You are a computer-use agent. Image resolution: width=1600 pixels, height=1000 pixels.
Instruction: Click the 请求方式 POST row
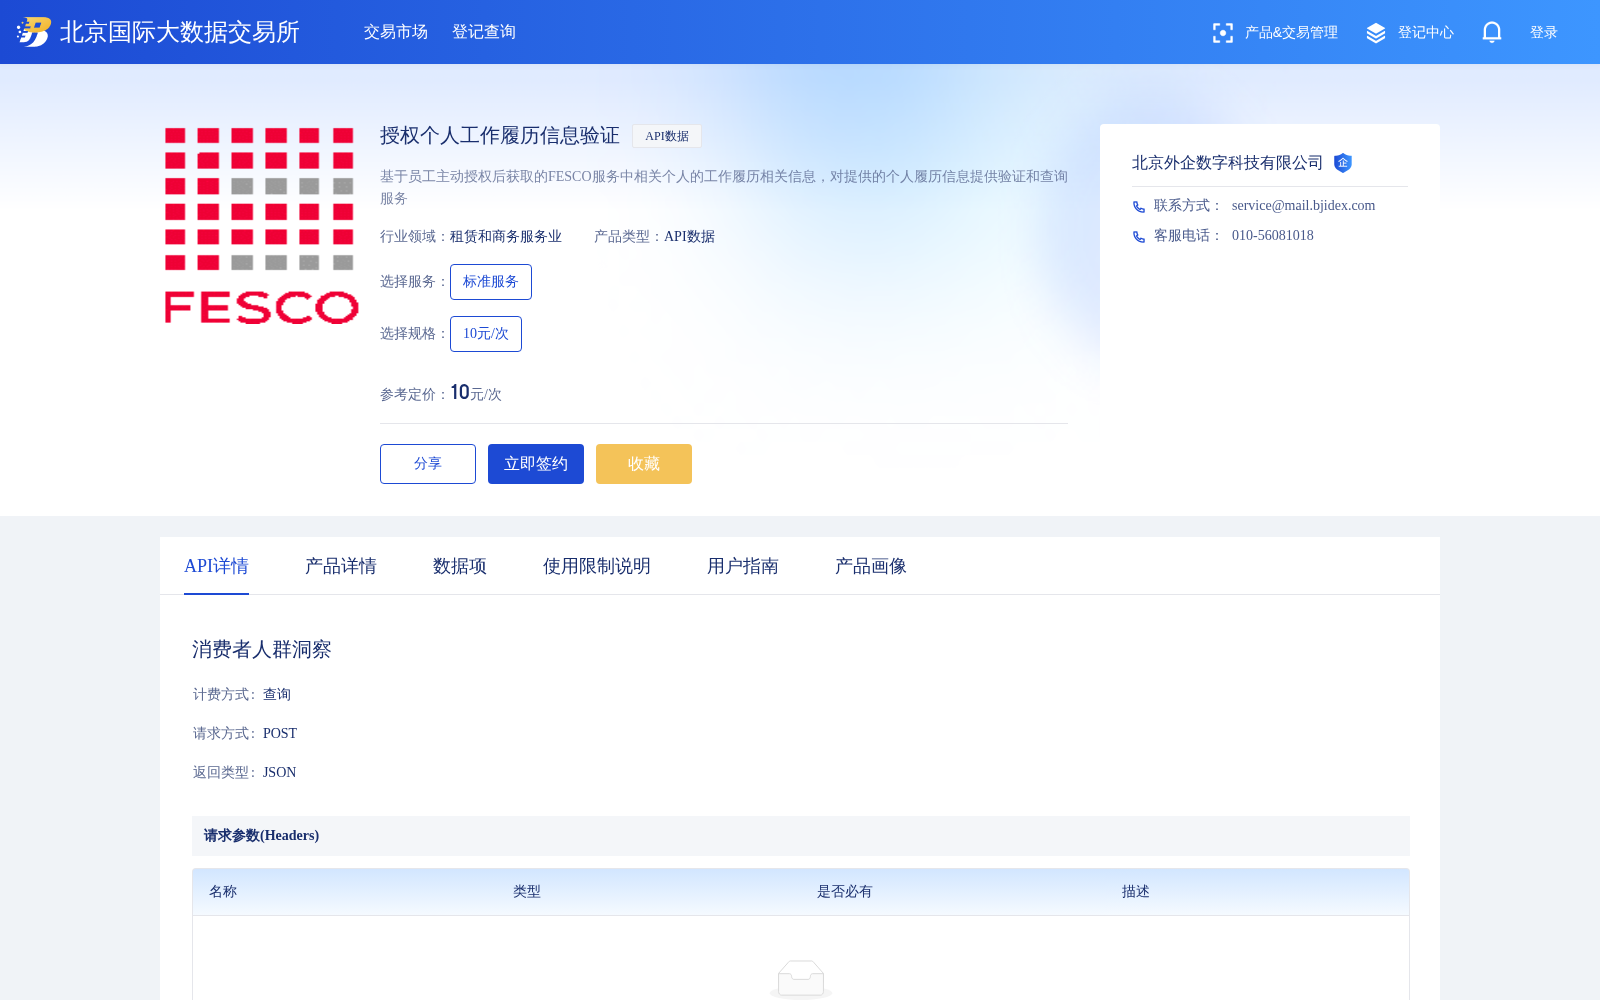click(x=245, y=734)
